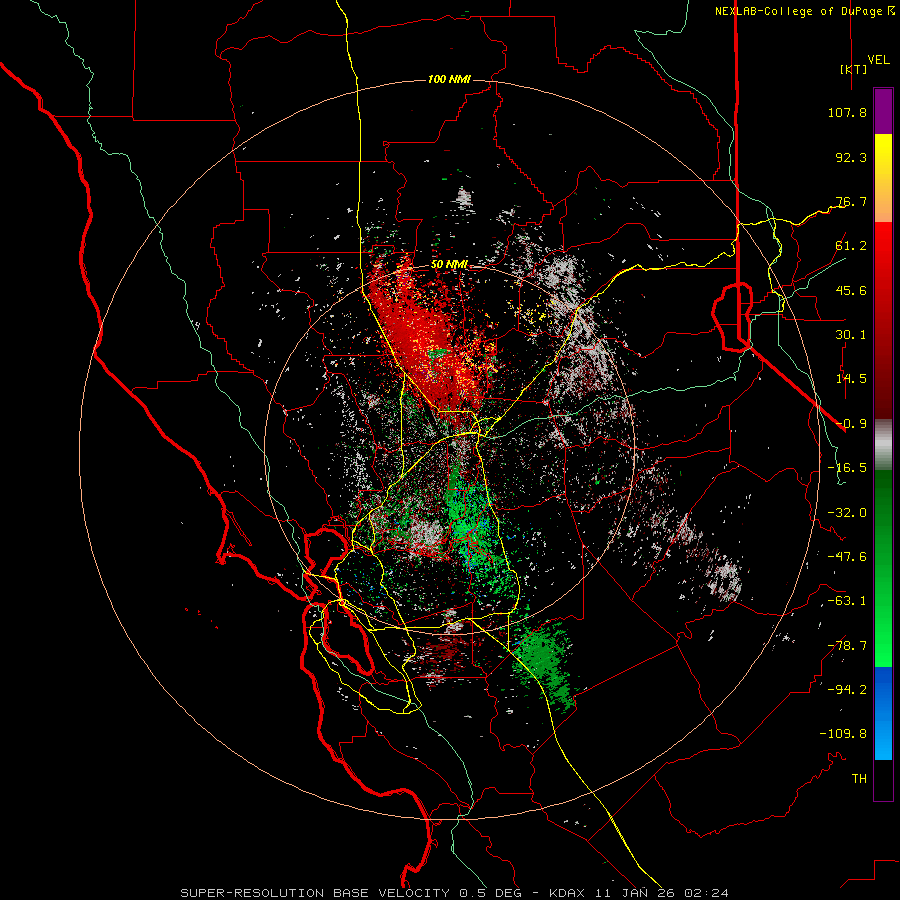Viewport: 900px width, 900px height.
Task: Click the 107.8 velocity scale value
Action: tap(847, 112)
